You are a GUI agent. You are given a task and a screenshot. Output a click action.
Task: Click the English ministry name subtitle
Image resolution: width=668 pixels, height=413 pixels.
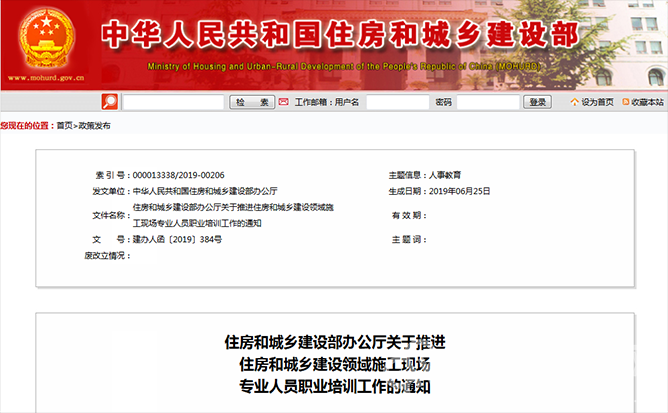(x=344, y=66)
